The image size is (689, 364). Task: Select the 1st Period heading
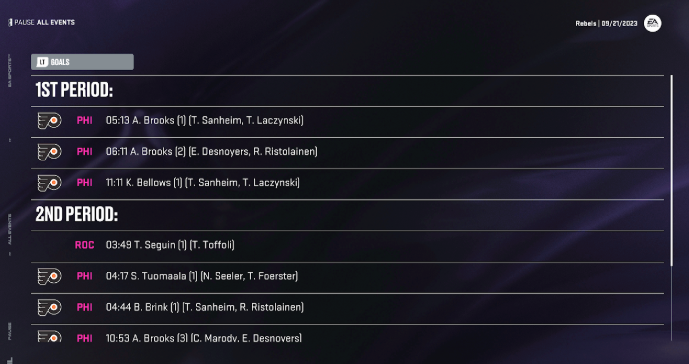pyautogui.click(x=74, y=90)
